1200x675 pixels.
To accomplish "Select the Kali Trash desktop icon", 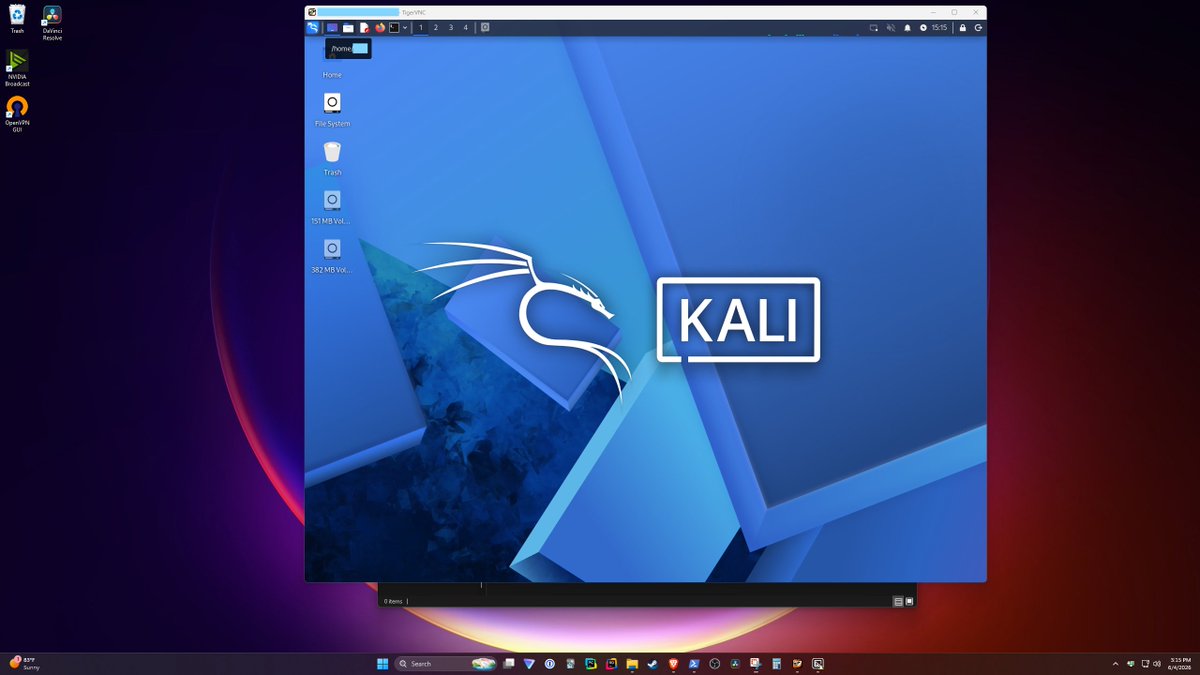I will (x=332, y=158).
